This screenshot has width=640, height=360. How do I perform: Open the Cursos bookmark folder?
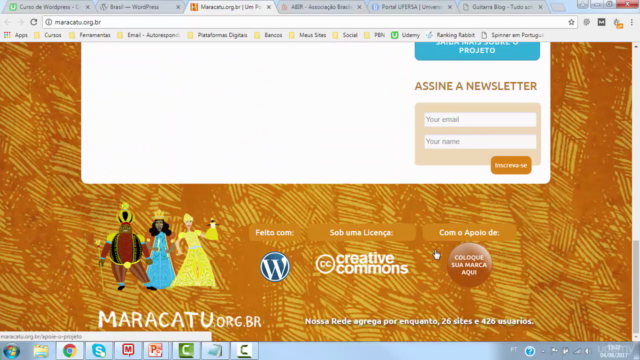pyautogui.click(x=48, y=35)
